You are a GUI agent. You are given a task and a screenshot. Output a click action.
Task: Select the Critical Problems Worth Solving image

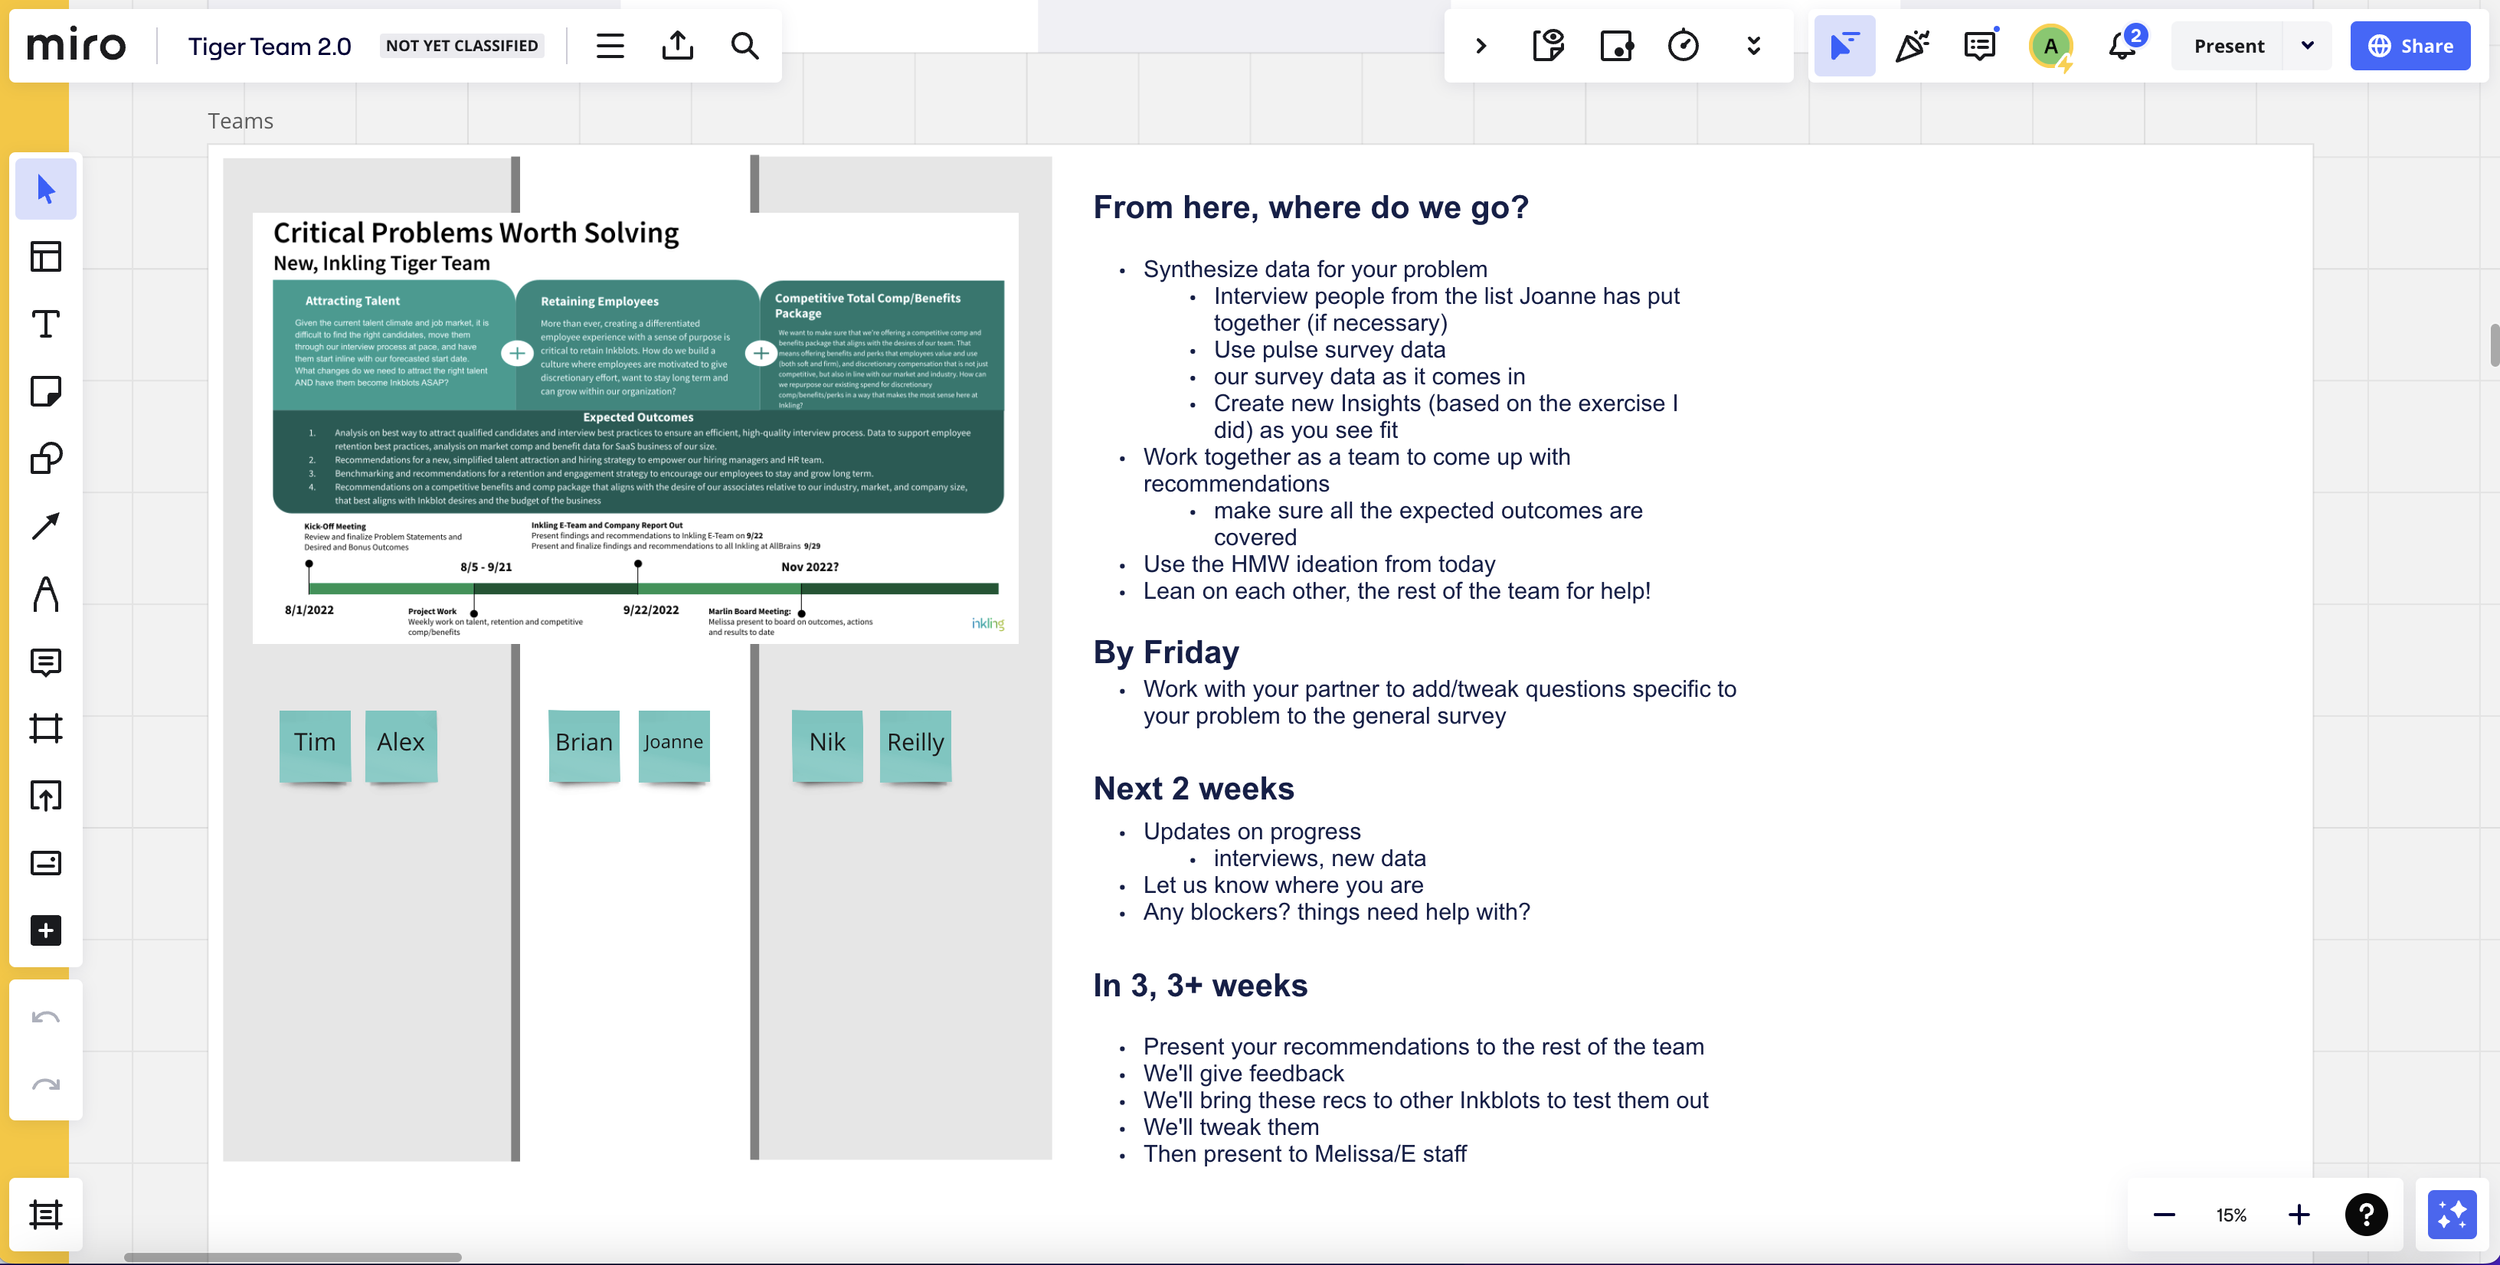pos(636,428)
